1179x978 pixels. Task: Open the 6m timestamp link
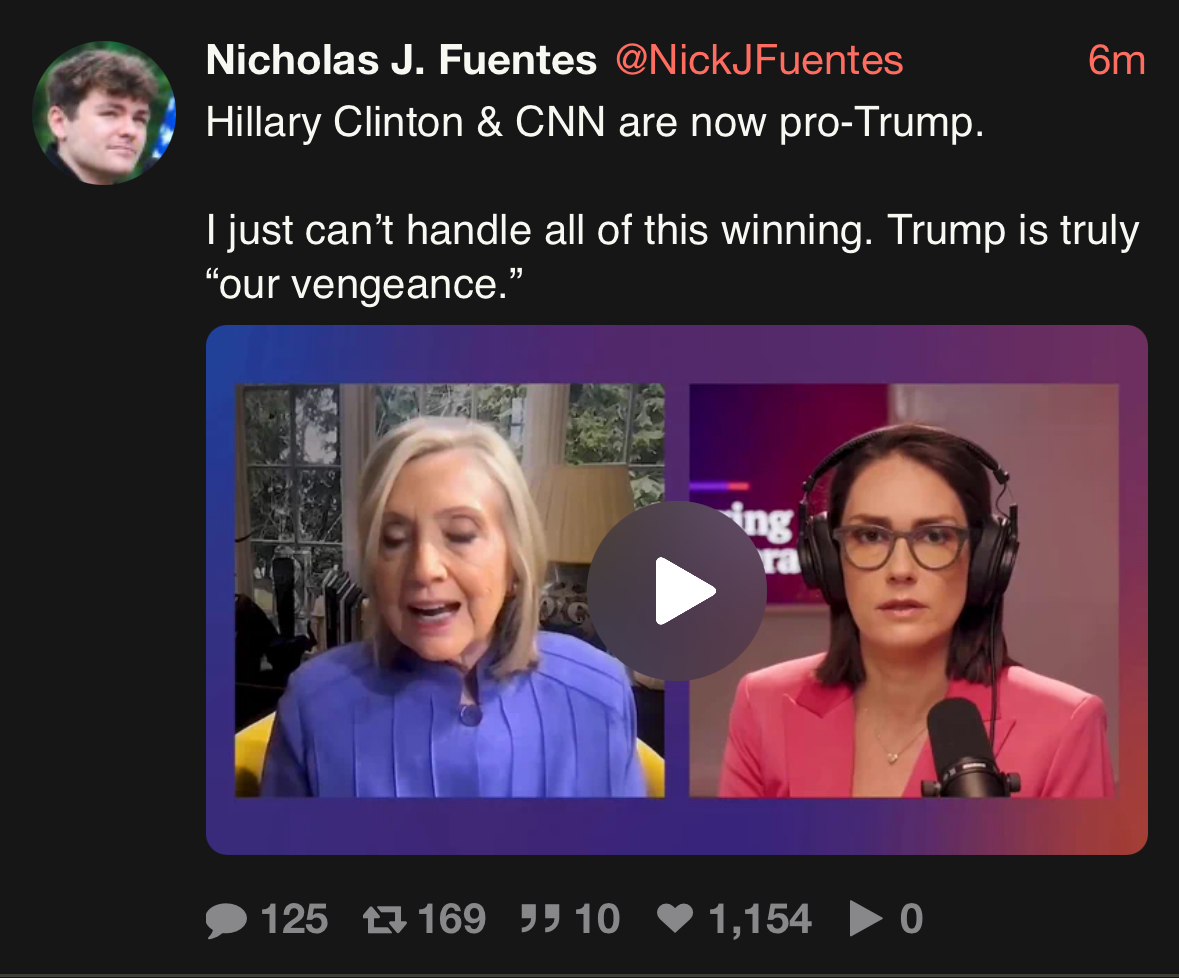(1117, 60)
